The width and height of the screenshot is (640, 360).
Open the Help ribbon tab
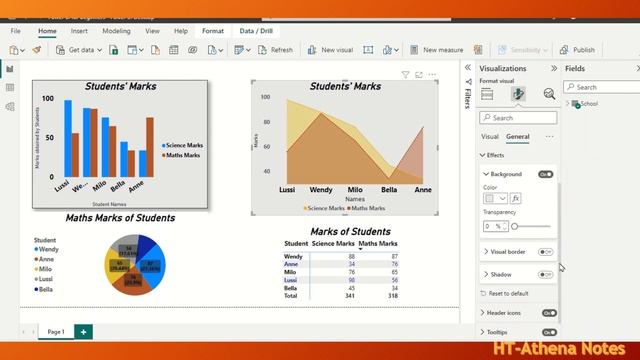pos(181,31)
